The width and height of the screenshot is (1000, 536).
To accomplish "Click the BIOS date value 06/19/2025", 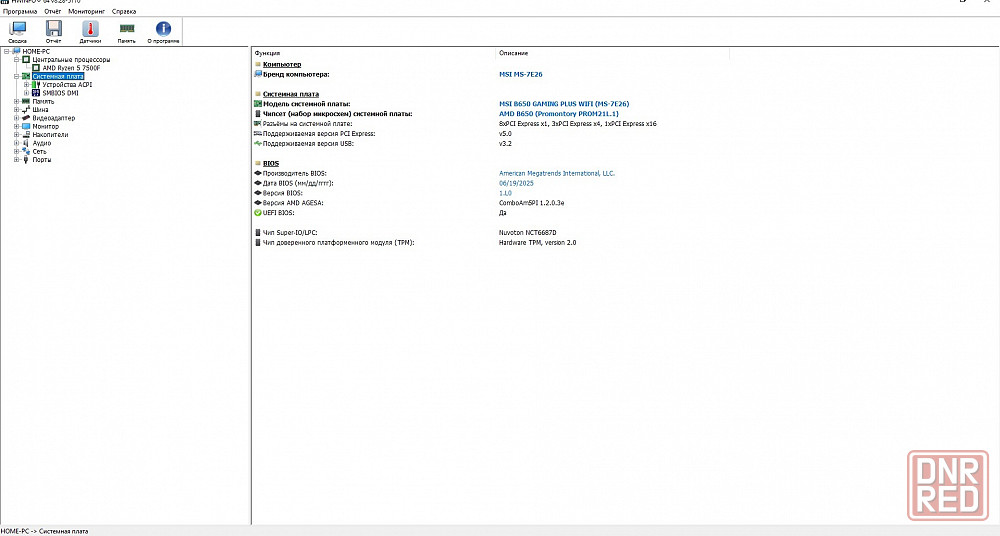I will (516, 183).
